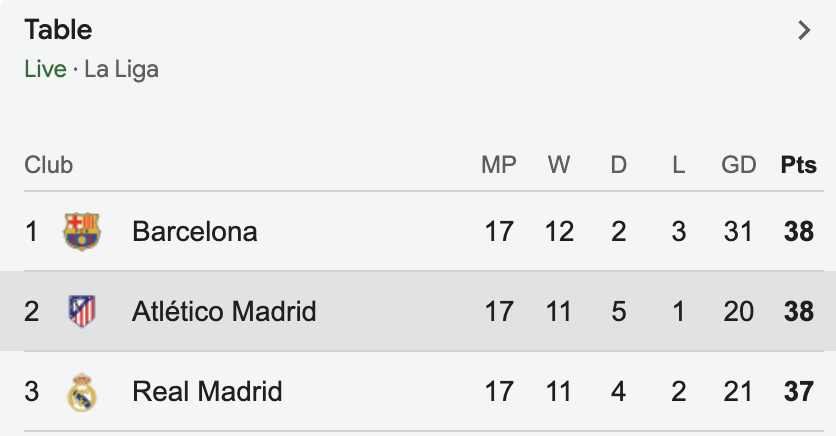Click Real Madrid's 37 points value
This screenshot has width=836, height=436.
[x=799, y=391]
